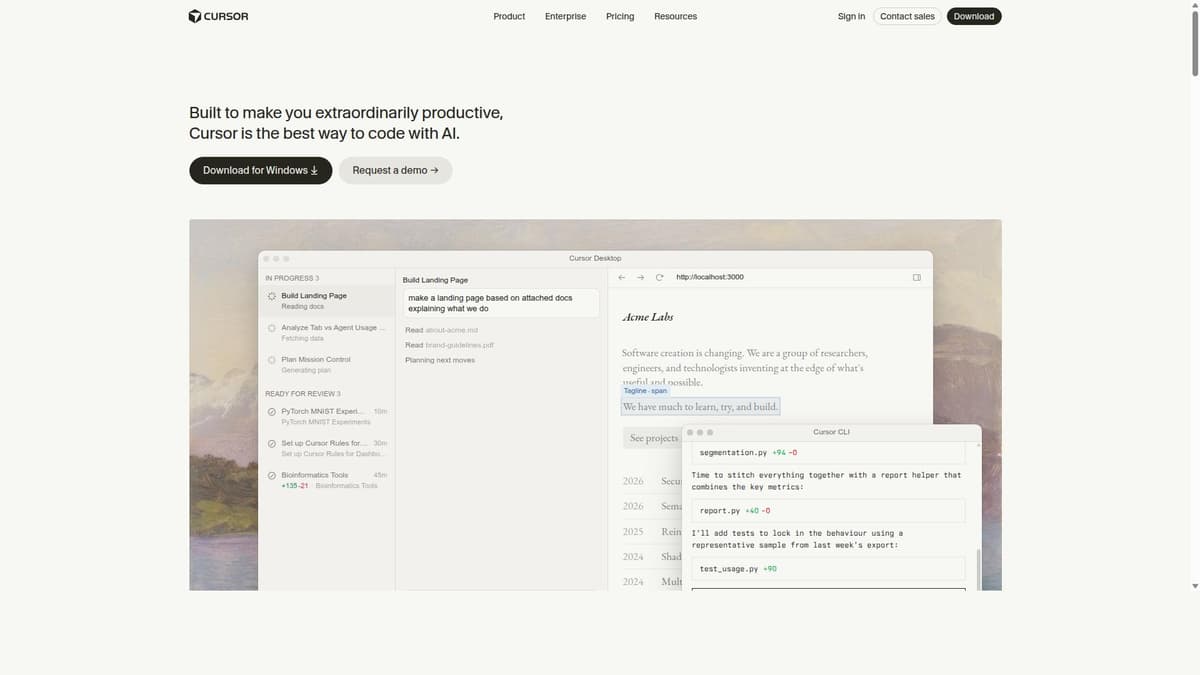Viewport: 1200px width, 675px height.
Task: Select Analyze Tab vs Agent Usage task
Action: pos(327,333)
